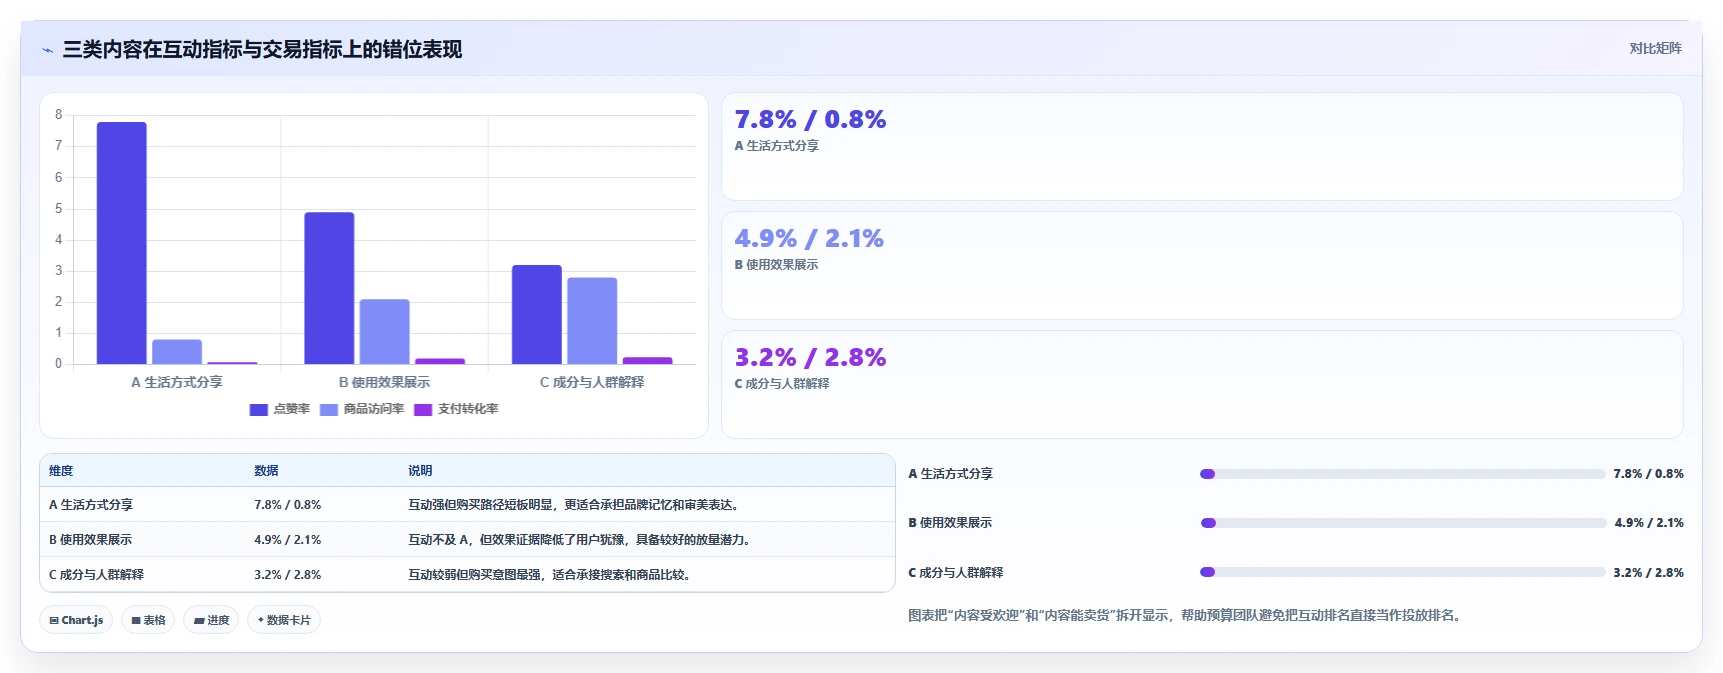Image resolution: width=1723 pixels, height=673 pixels.
Task: Click the y-axis tick label 5
Action: point(58,208)
